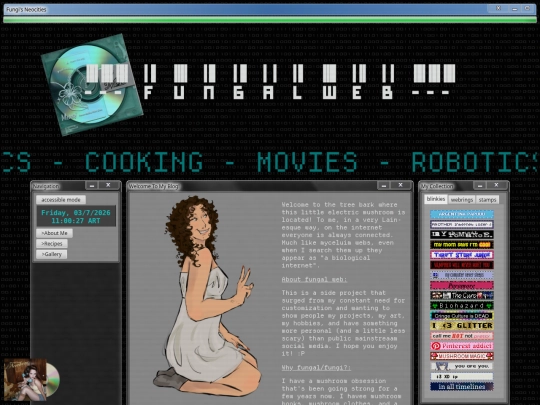The image size is (540, 405).
Task: Click the 'my computer never sleeps' blinkie
Action: tap(462, 275)
